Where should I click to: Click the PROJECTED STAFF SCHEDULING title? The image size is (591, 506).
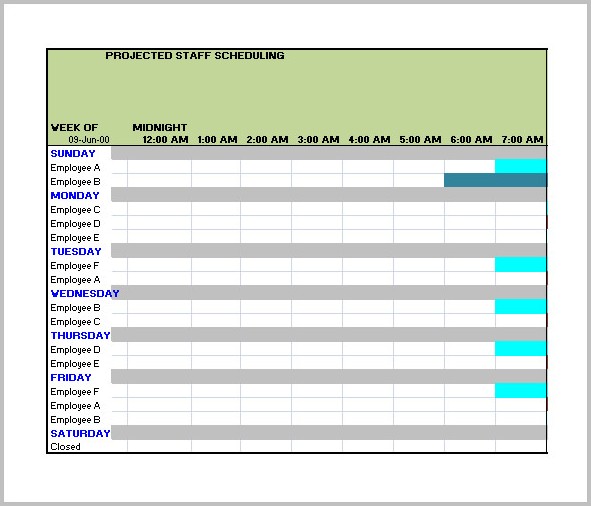tap(195, 55)
